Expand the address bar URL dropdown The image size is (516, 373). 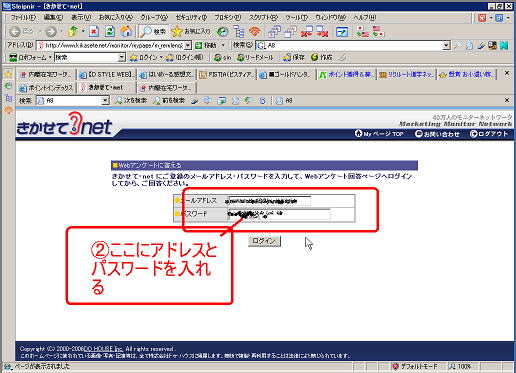pos(188,45)
